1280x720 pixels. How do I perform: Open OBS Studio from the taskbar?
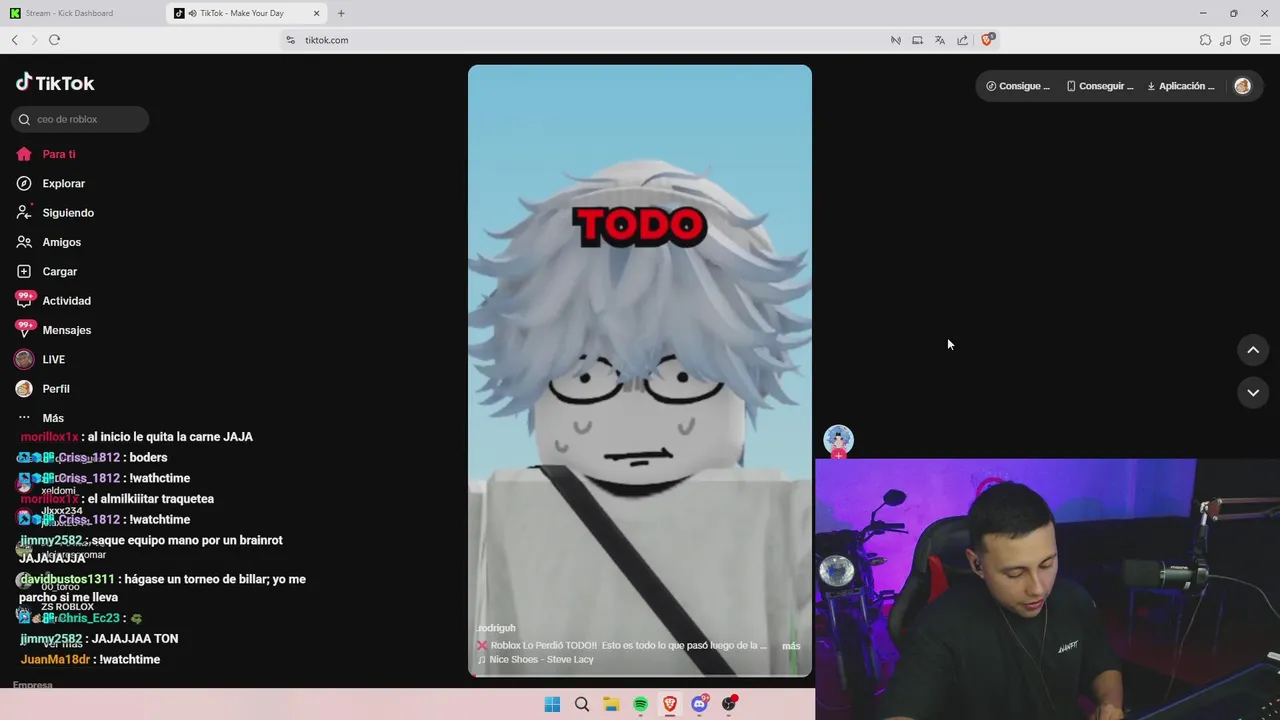[x=729, y=704]
